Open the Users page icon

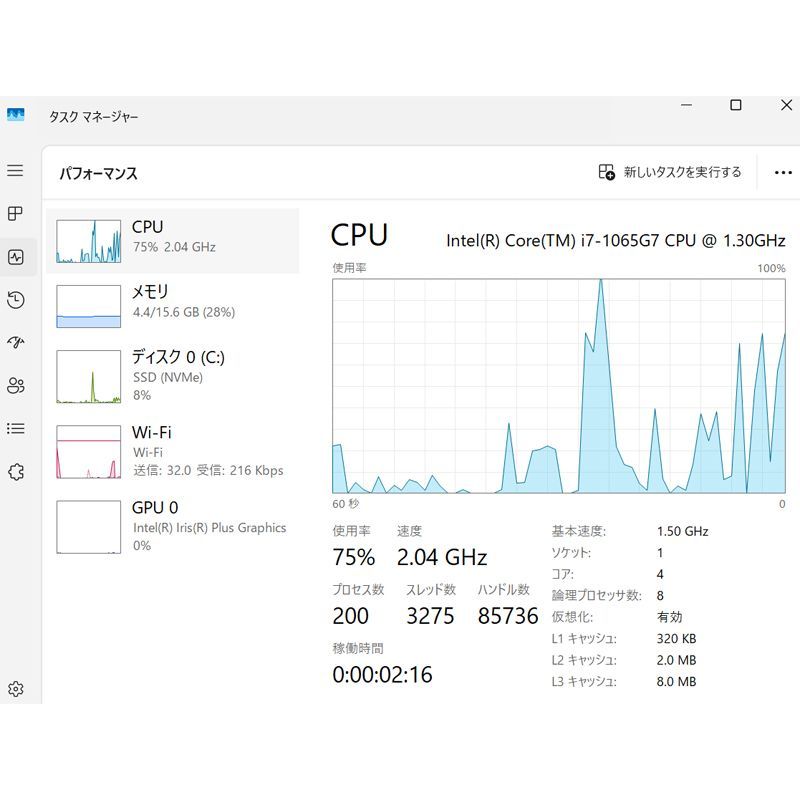coord(16,386)
